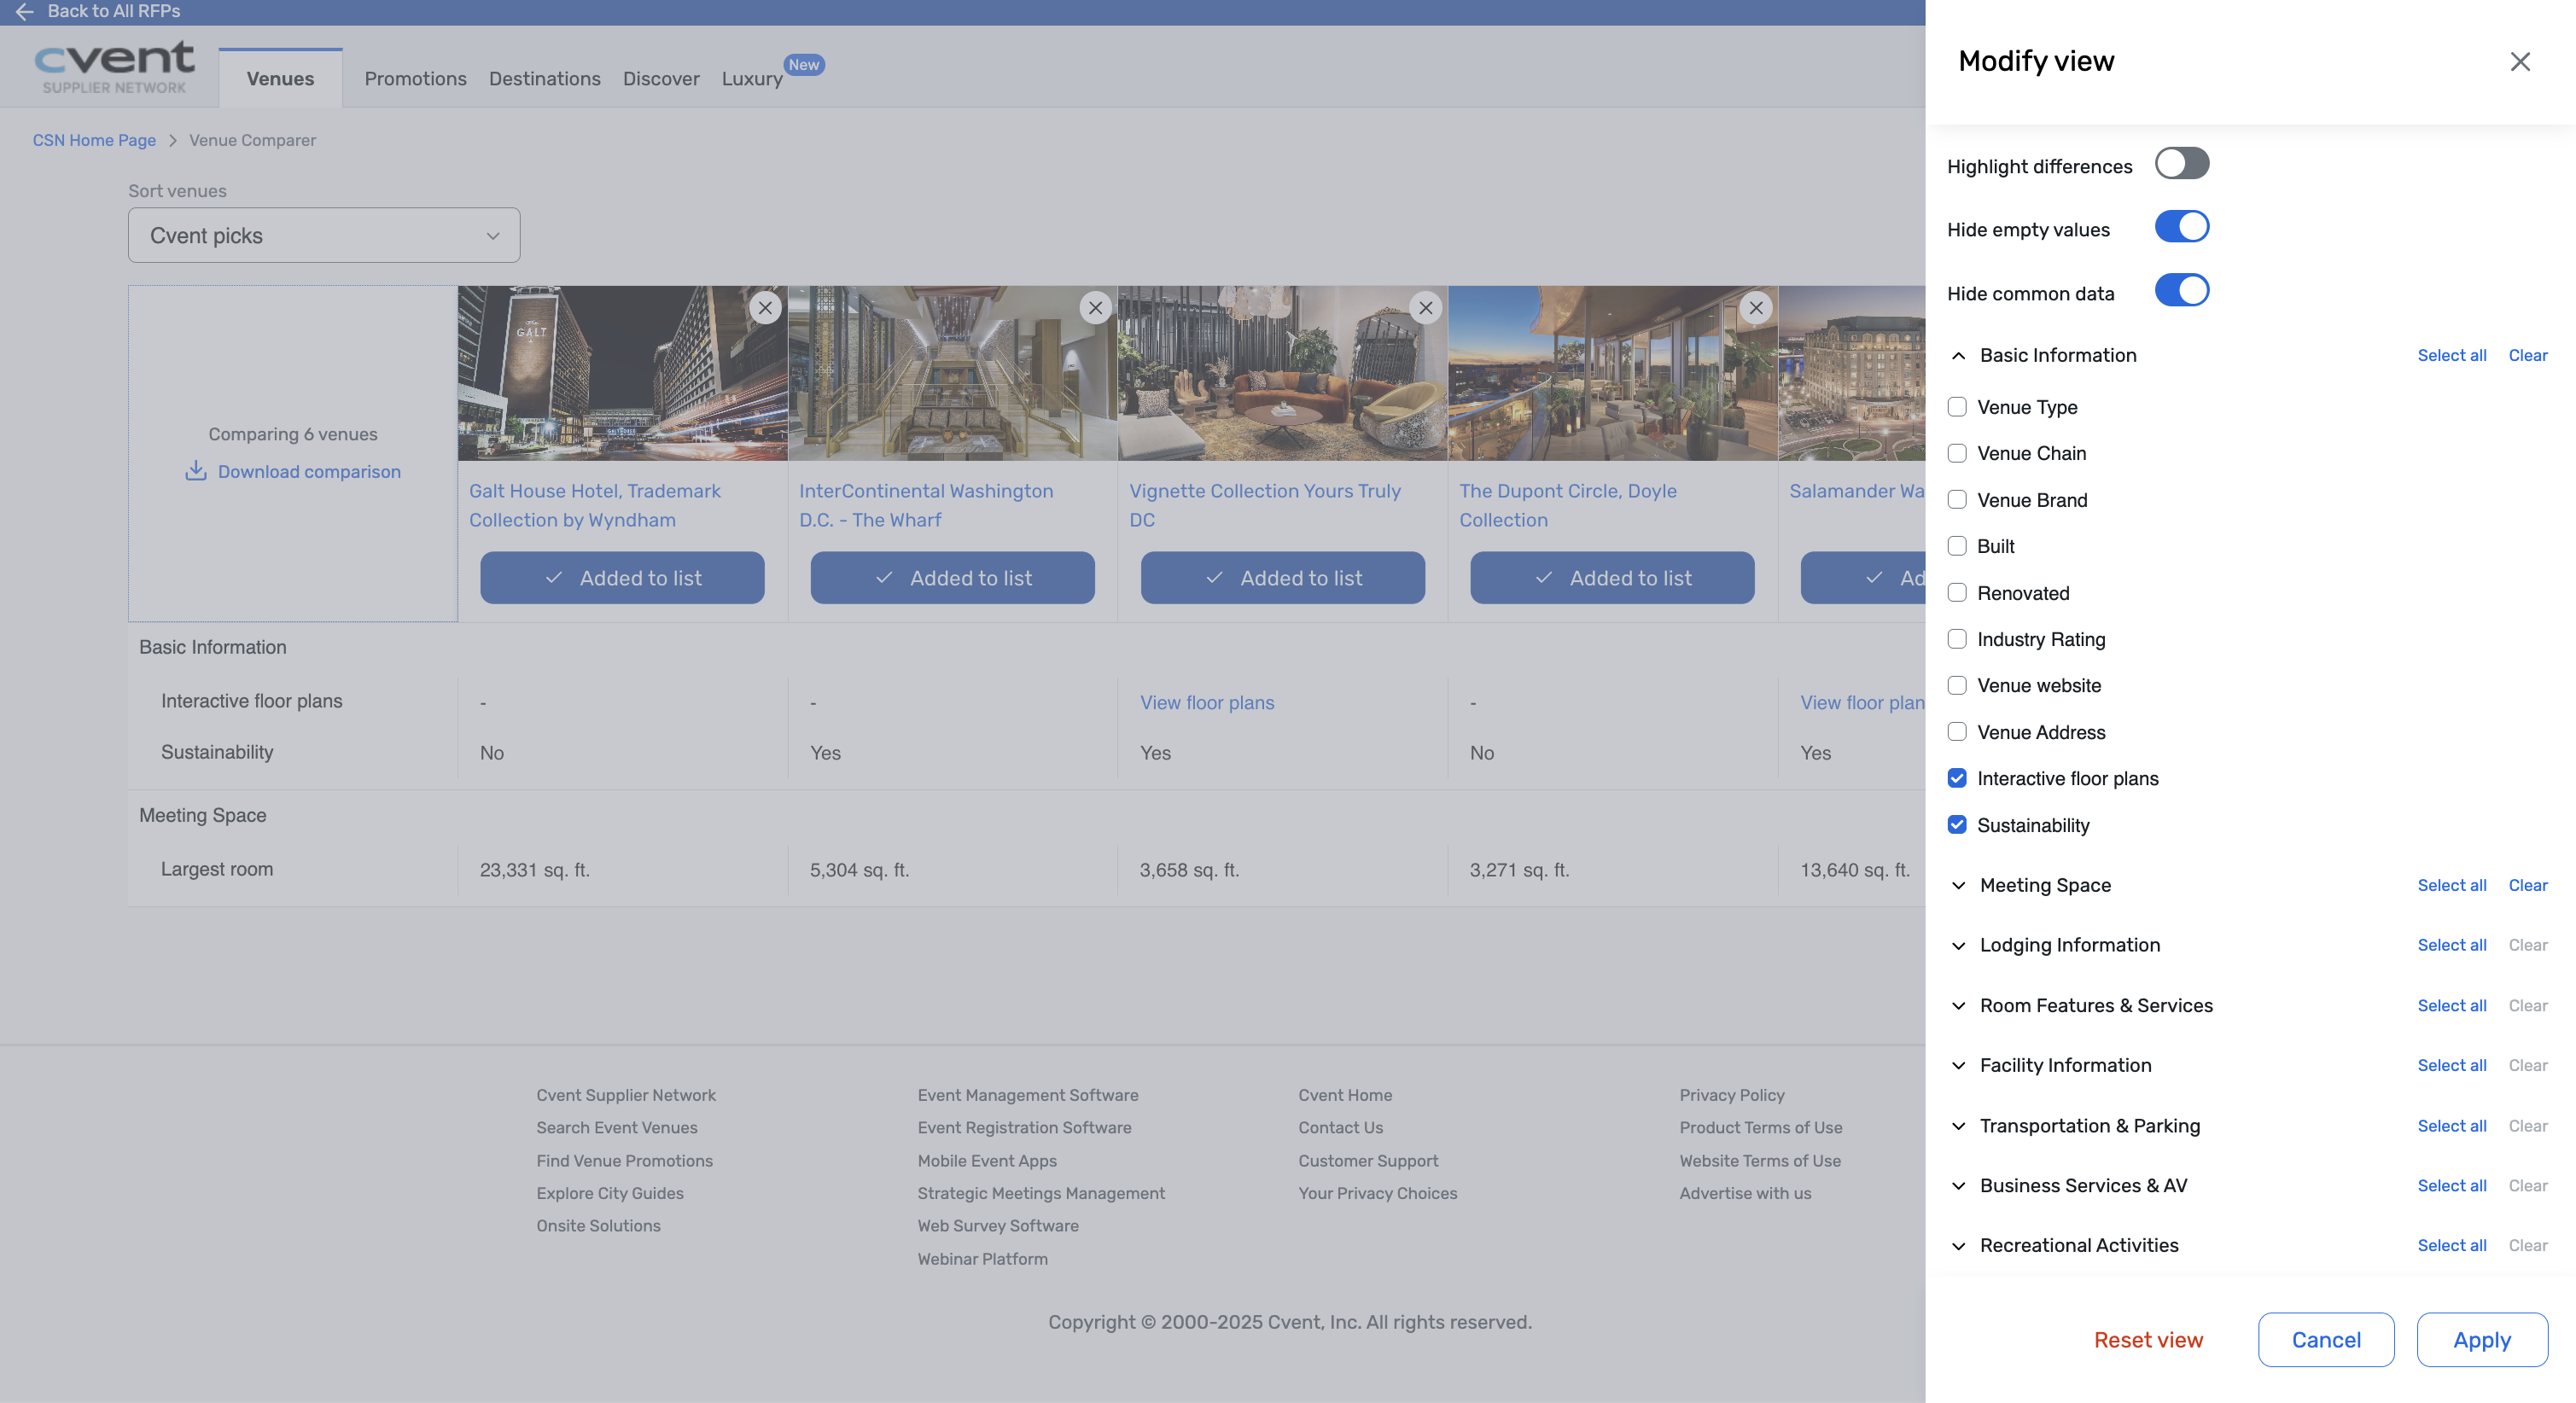Check the Renovated checkbox
Viewport: 2576px width, 1403px height.
point(1957,593)
